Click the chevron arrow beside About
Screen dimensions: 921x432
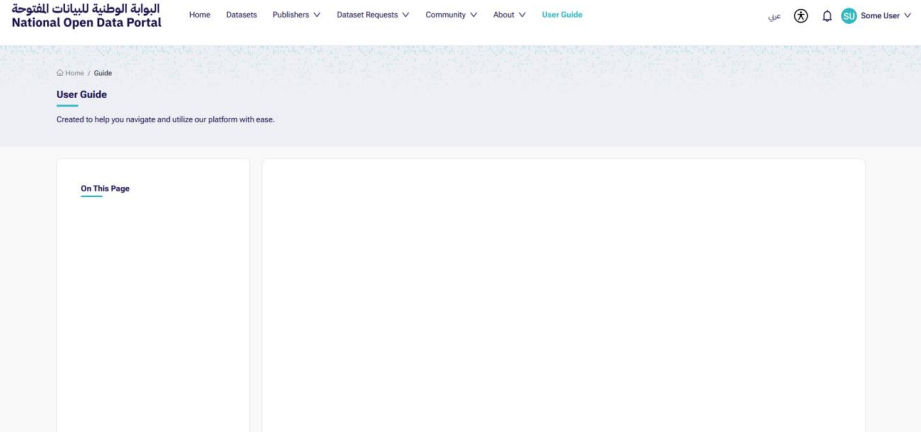click(x=524, y=15)
